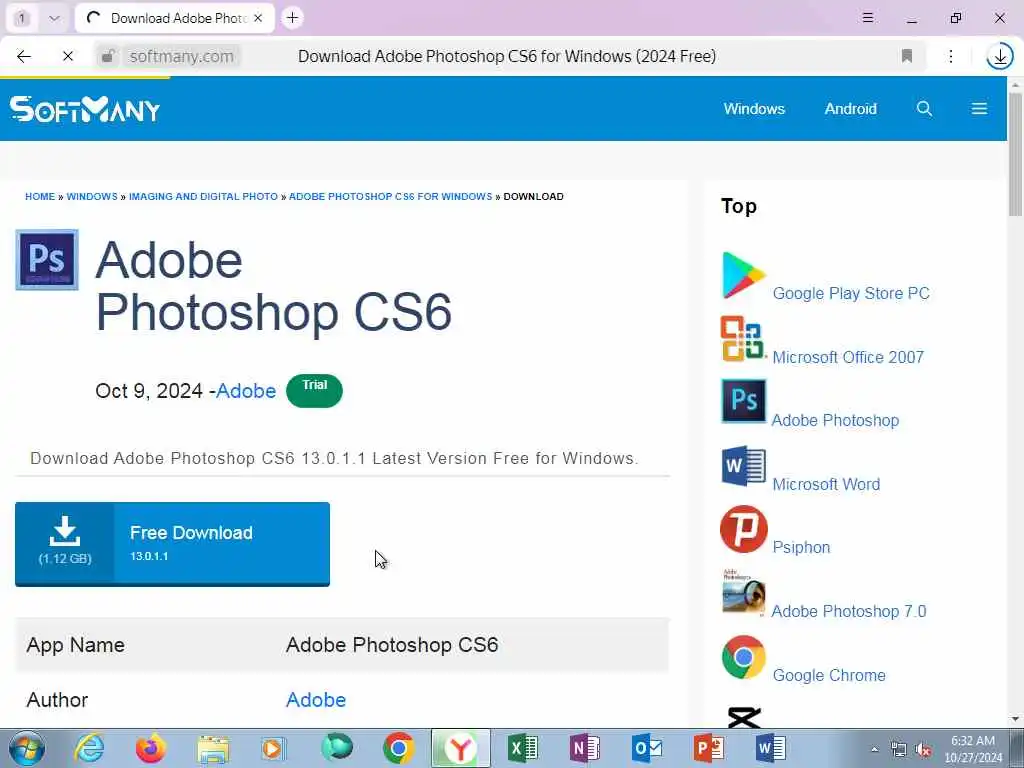Launch Internet Explorer from taskbar
1024x768 pixels.
pos(89,748)
